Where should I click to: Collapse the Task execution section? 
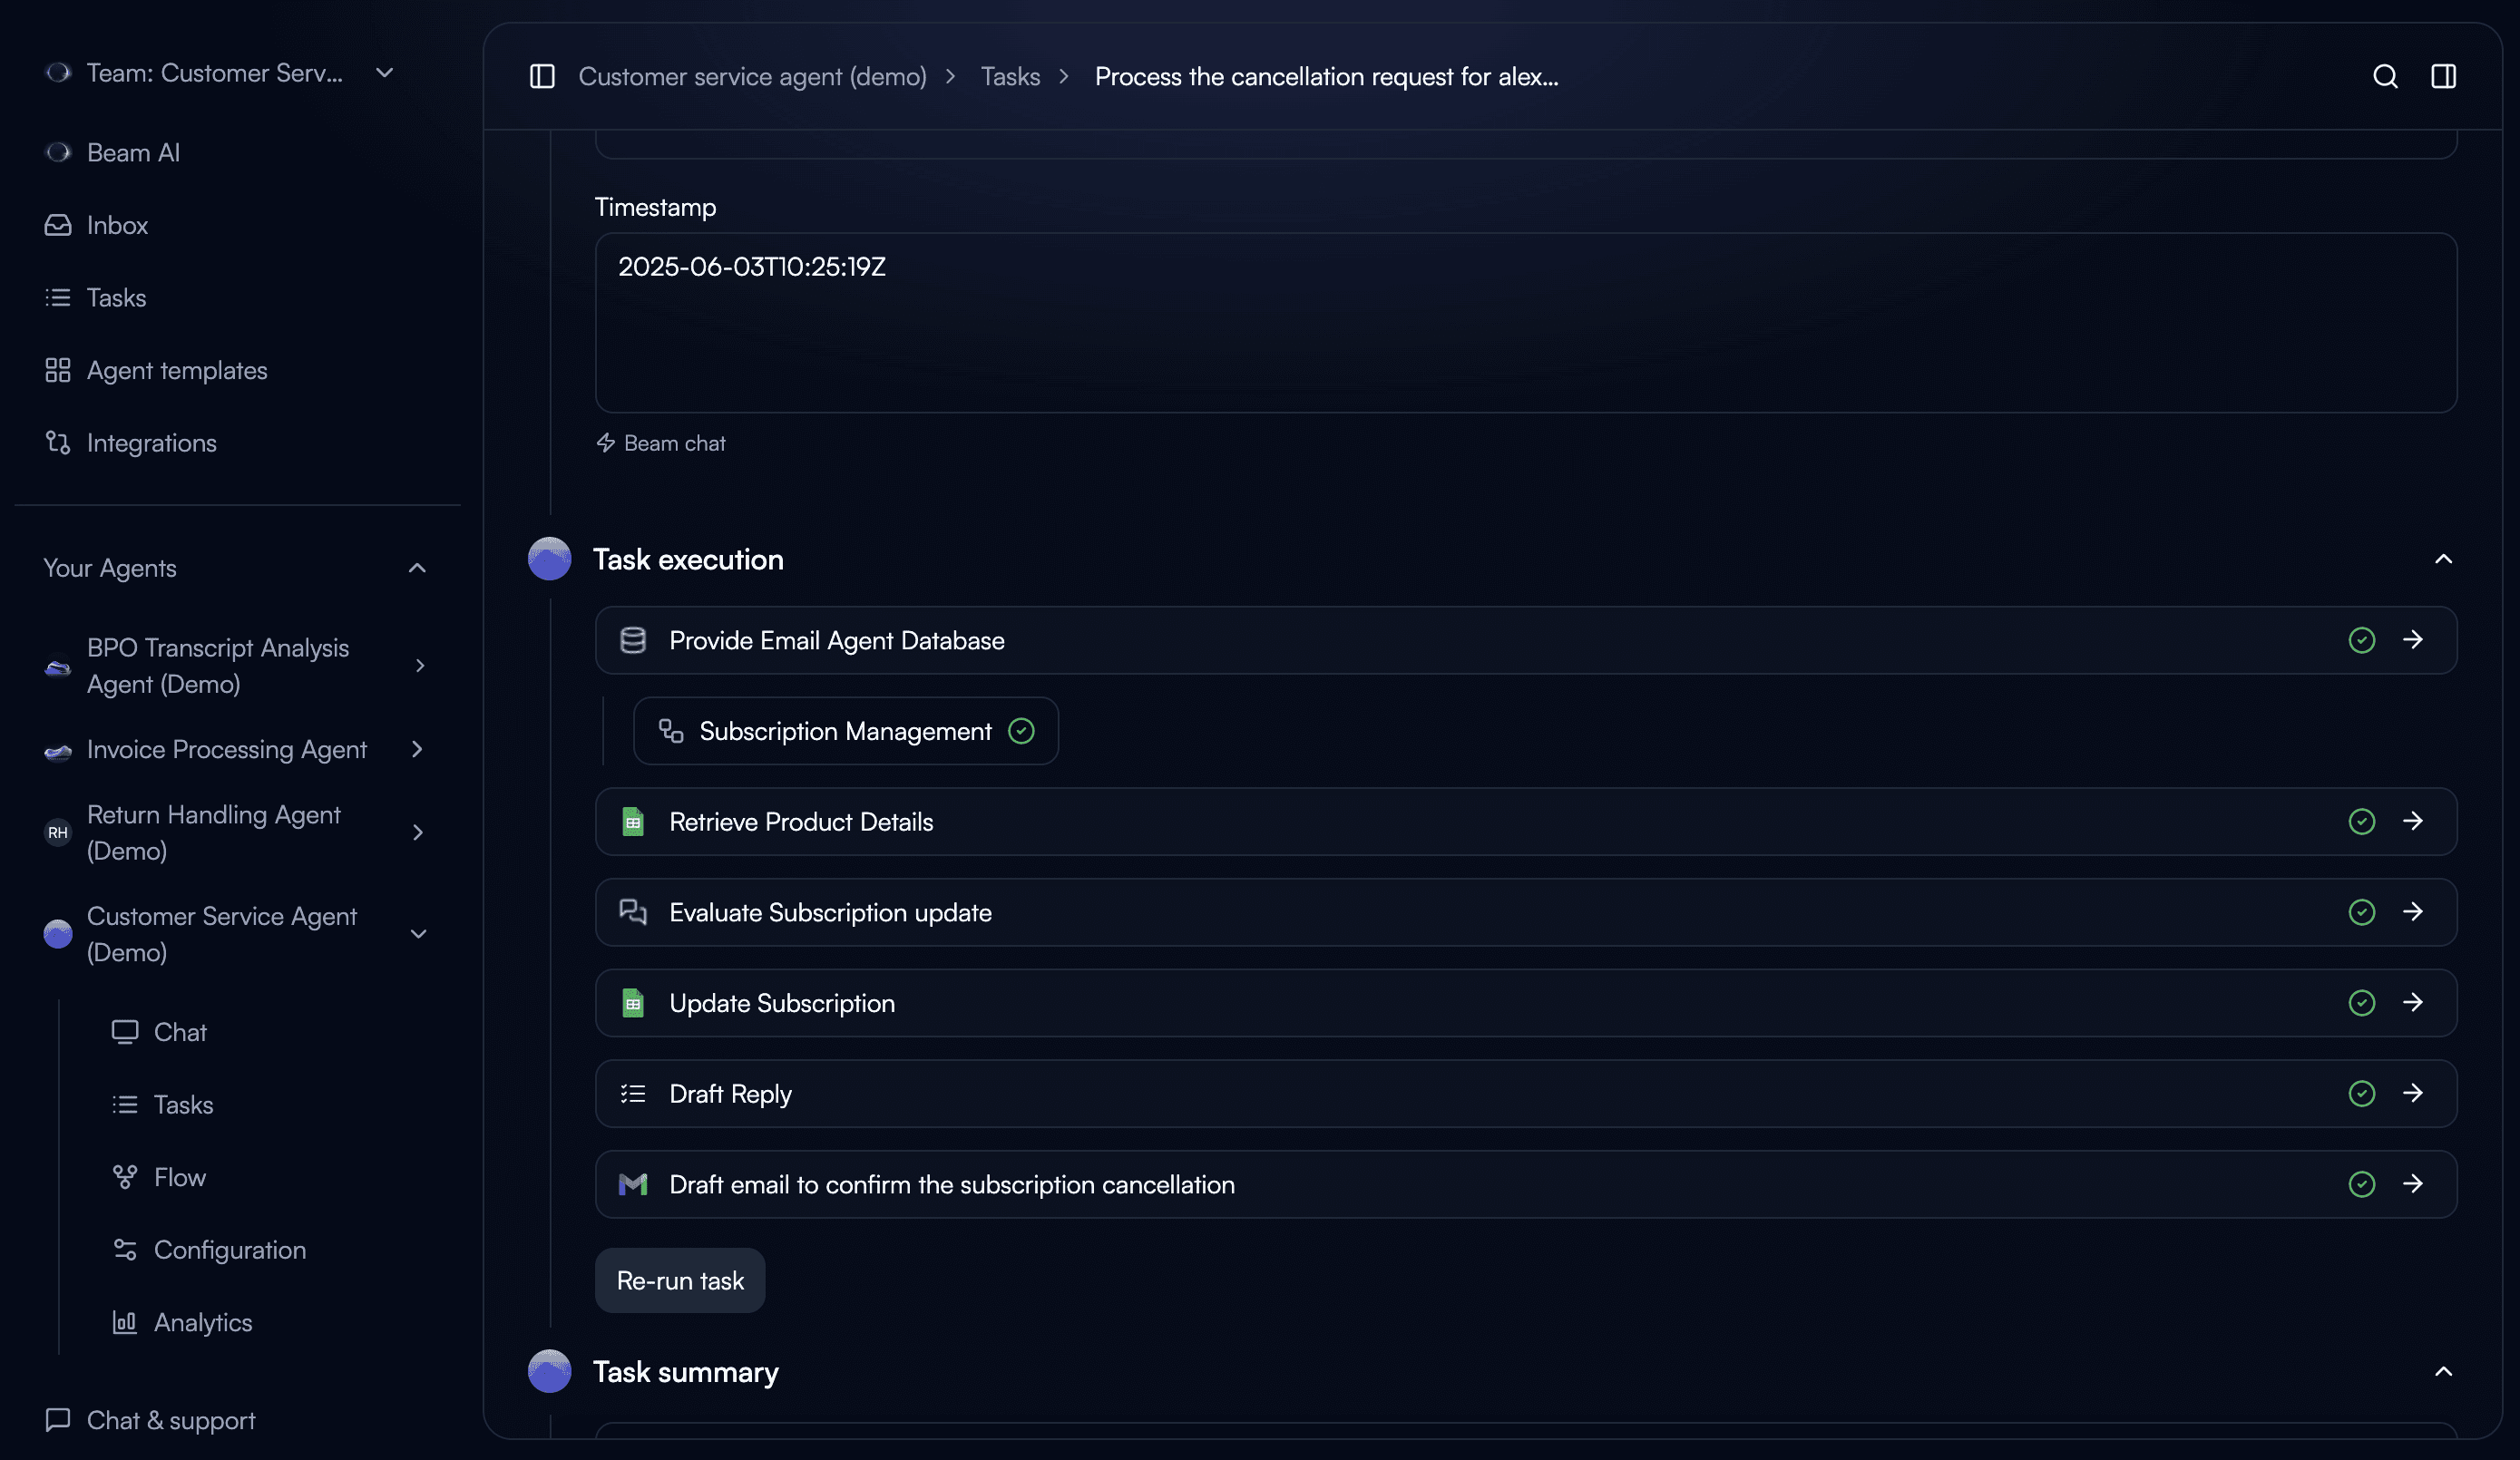pyautogui.click(x=2443, y=559)
